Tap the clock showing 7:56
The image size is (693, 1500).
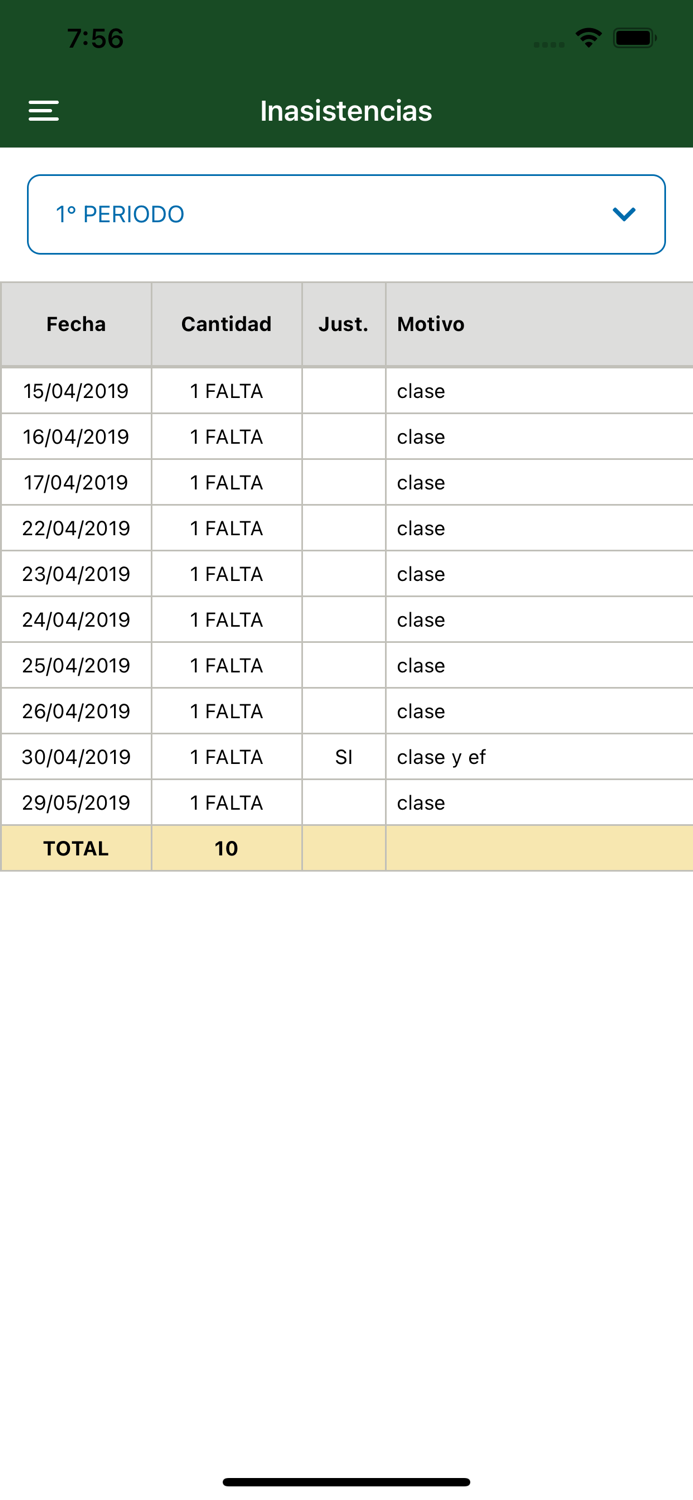point(96,38)
